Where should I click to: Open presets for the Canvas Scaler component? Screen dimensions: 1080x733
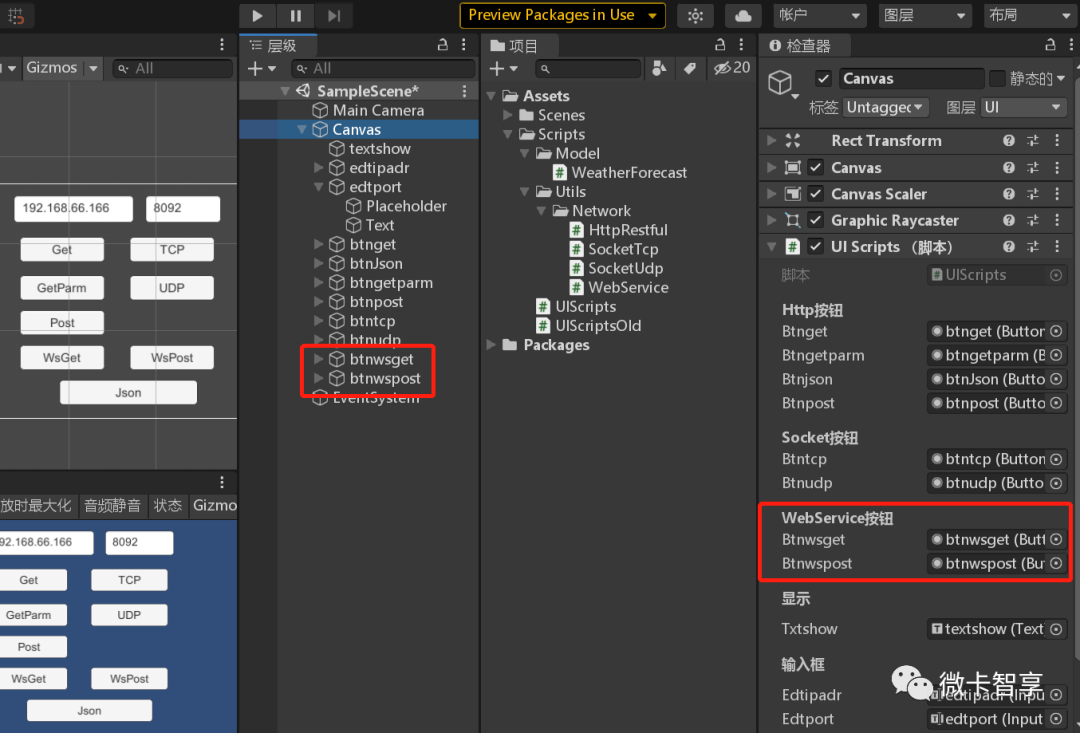tap(1032, 194)
